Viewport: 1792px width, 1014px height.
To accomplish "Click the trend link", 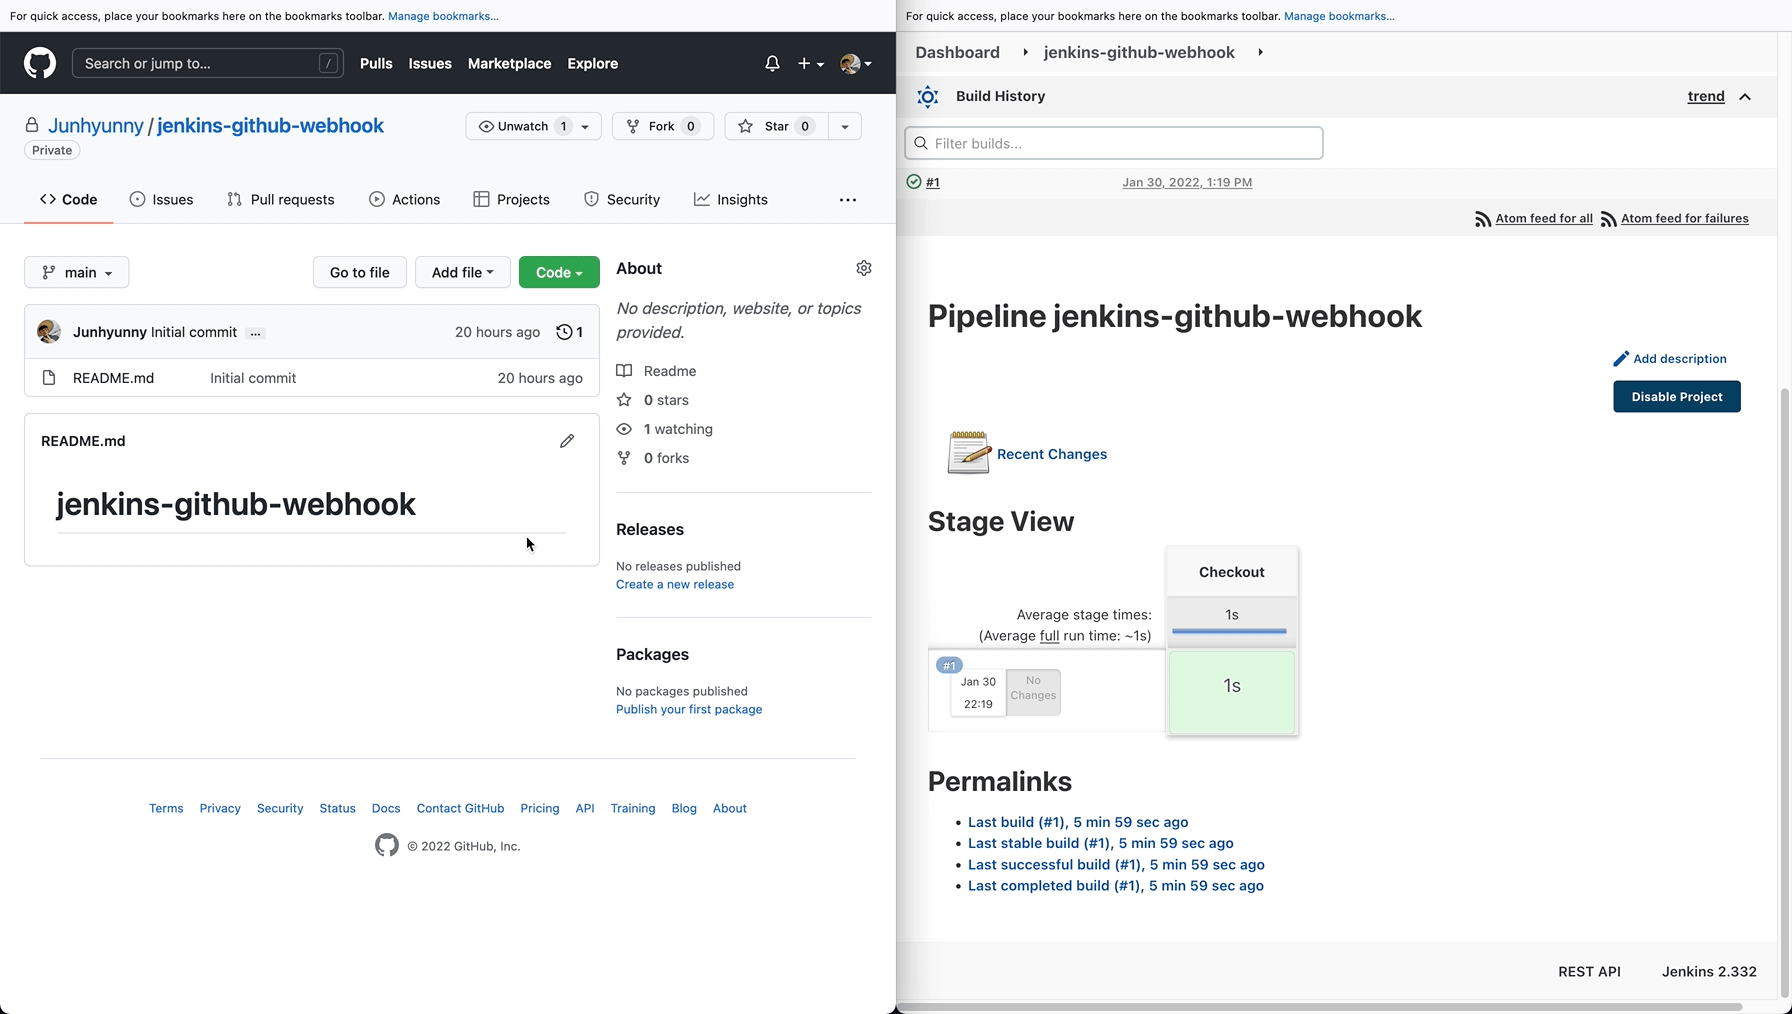I will (x=1706, y=97).
